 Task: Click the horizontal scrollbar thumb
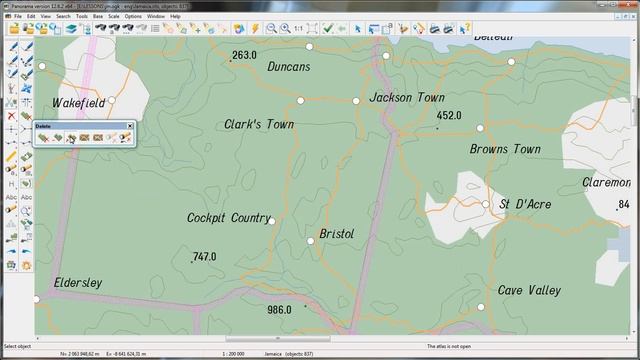tap(278, 338)
